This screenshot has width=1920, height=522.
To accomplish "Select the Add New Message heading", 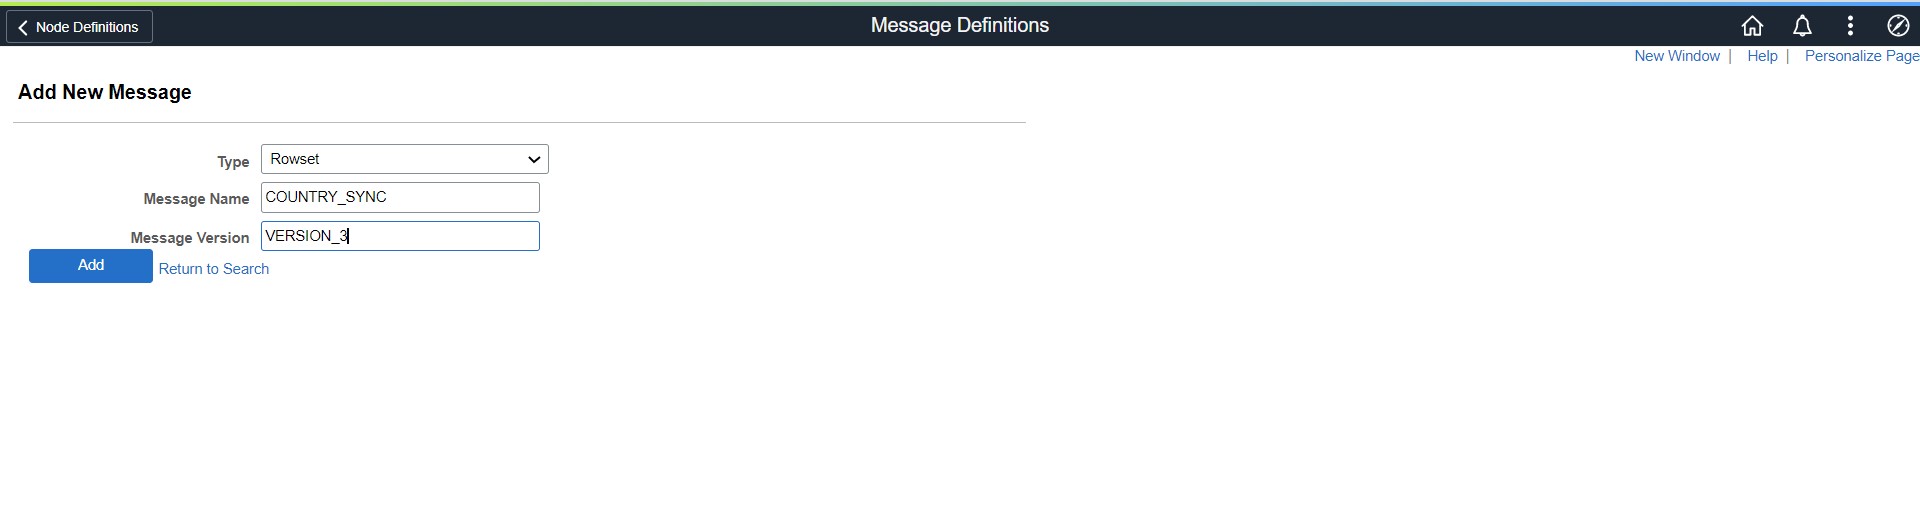I will click(105, 92).
